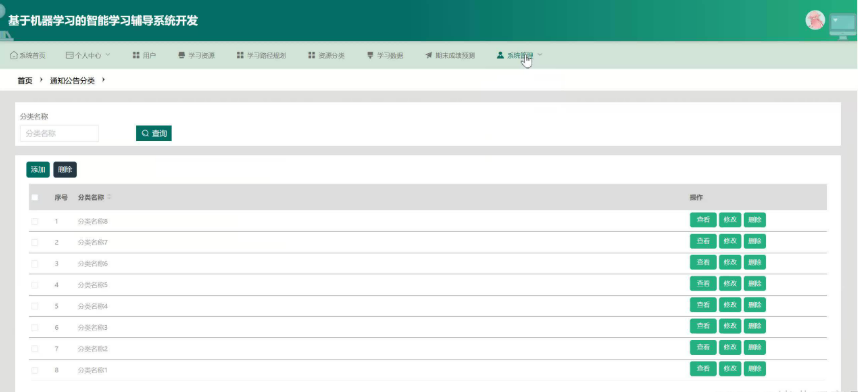
Task: Click 通知公告分类 in the breadcrumb
Action: pyautogui.click(x=72, y=80)
